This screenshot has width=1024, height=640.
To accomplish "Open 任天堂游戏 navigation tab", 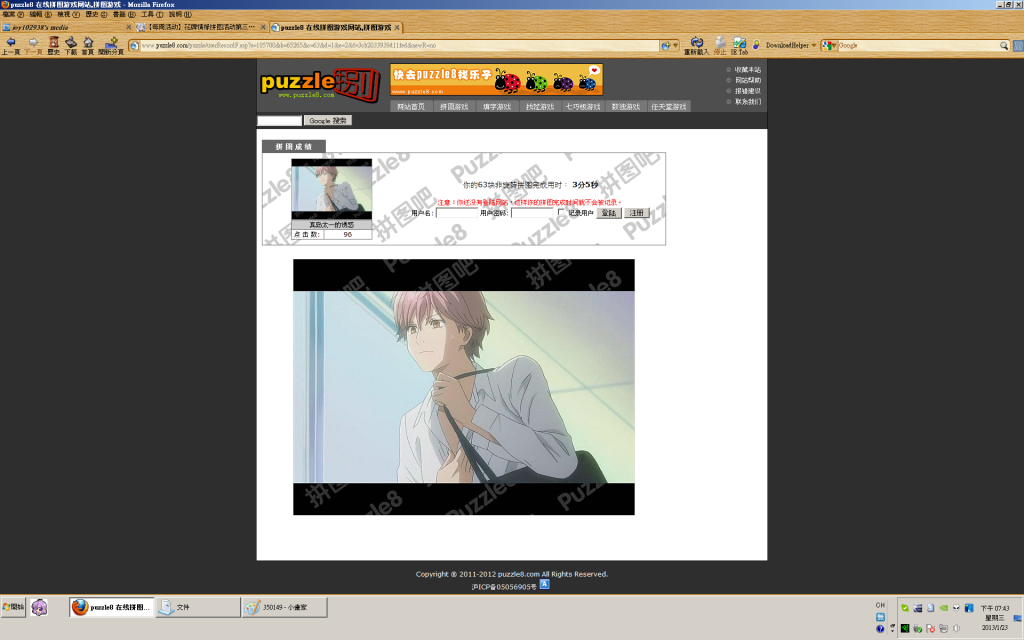I will [669, 106].
